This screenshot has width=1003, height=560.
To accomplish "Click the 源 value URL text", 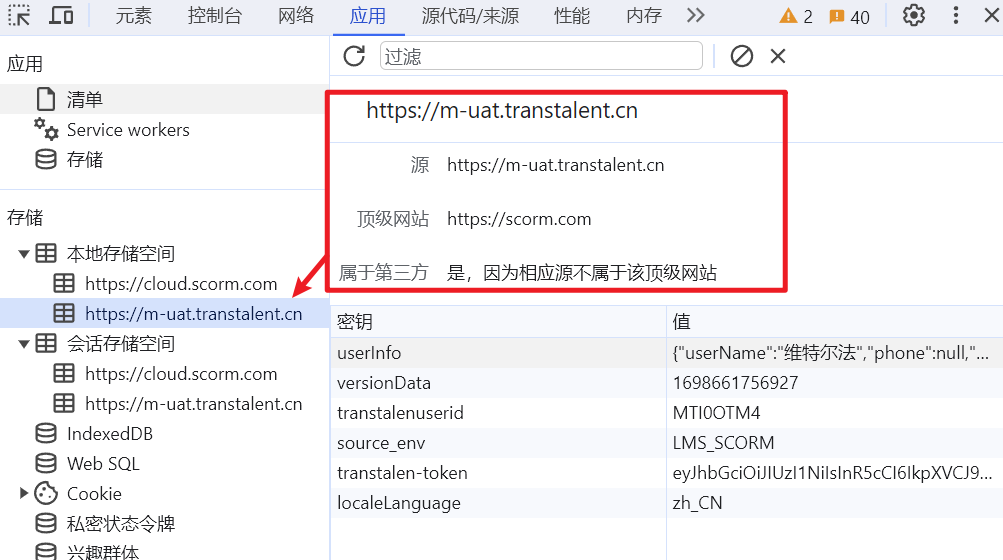I will tap(555, 165).
